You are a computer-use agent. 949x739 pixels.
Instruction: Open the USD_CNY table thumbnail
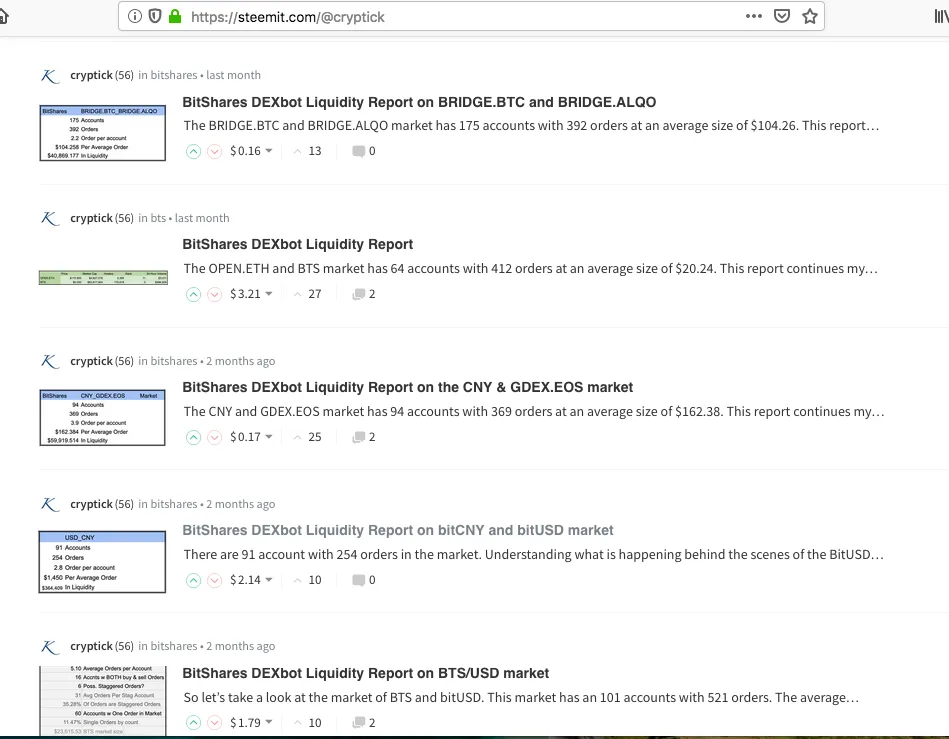102,562
